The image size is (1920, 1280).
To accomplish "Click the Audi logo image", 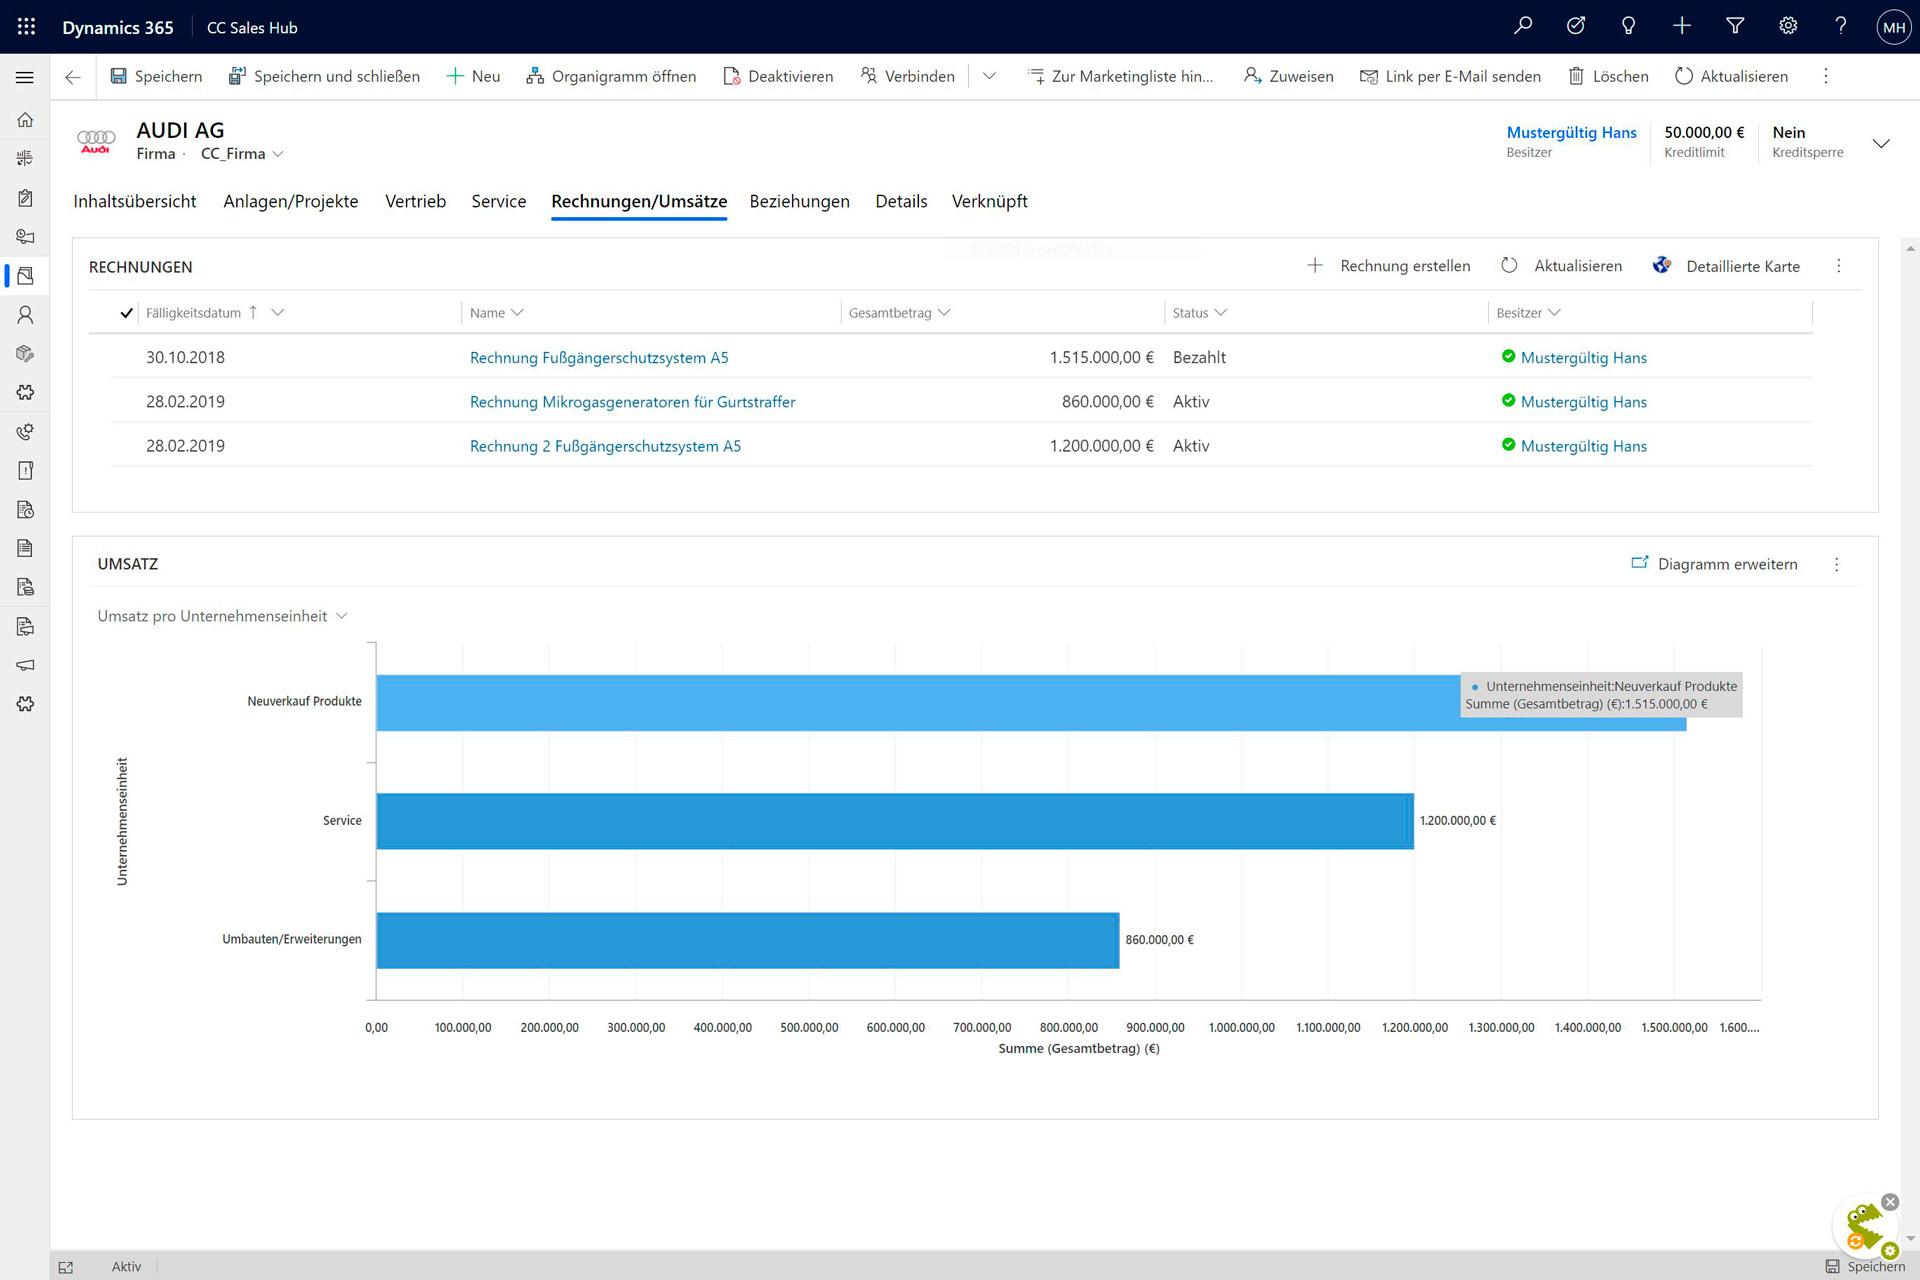I will click(x=96, y=141).
